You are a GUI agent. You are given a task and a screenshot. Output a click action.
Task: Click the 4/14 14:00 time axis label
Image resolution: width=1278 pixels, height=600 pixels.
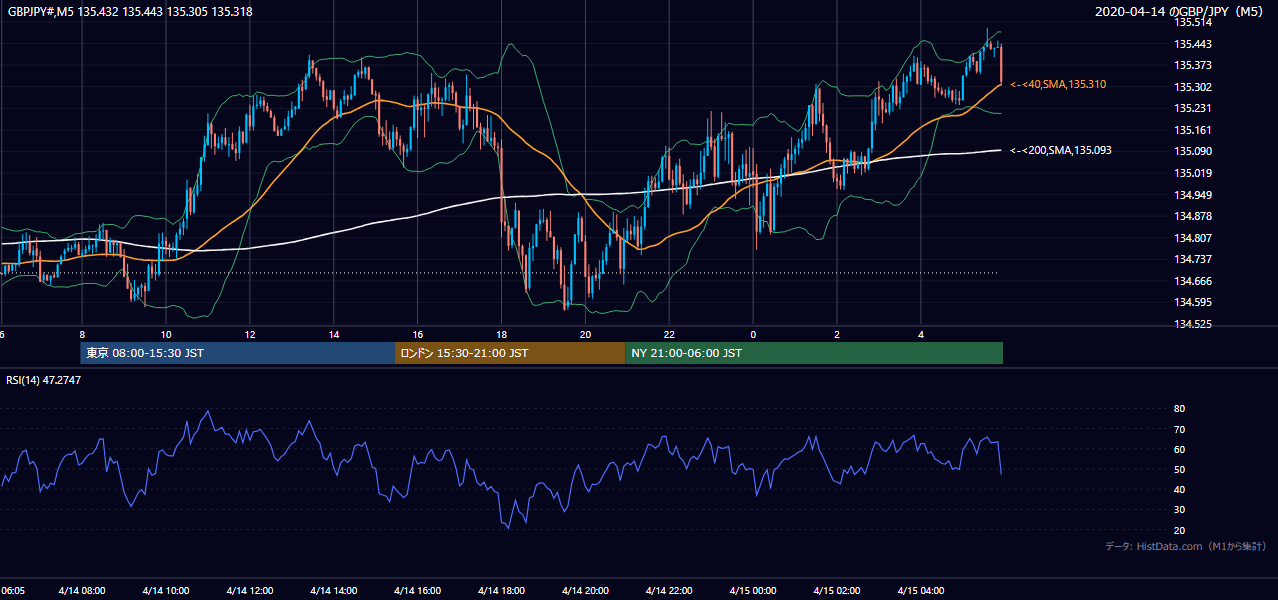coord(334,590)
